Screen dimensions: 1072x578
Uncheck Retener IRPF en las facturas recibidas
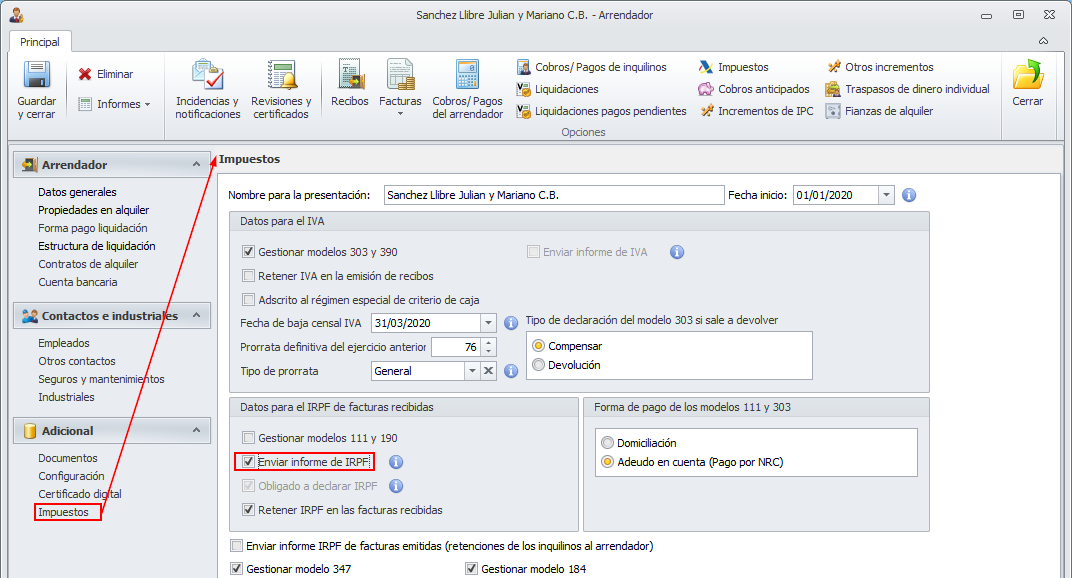248,510
